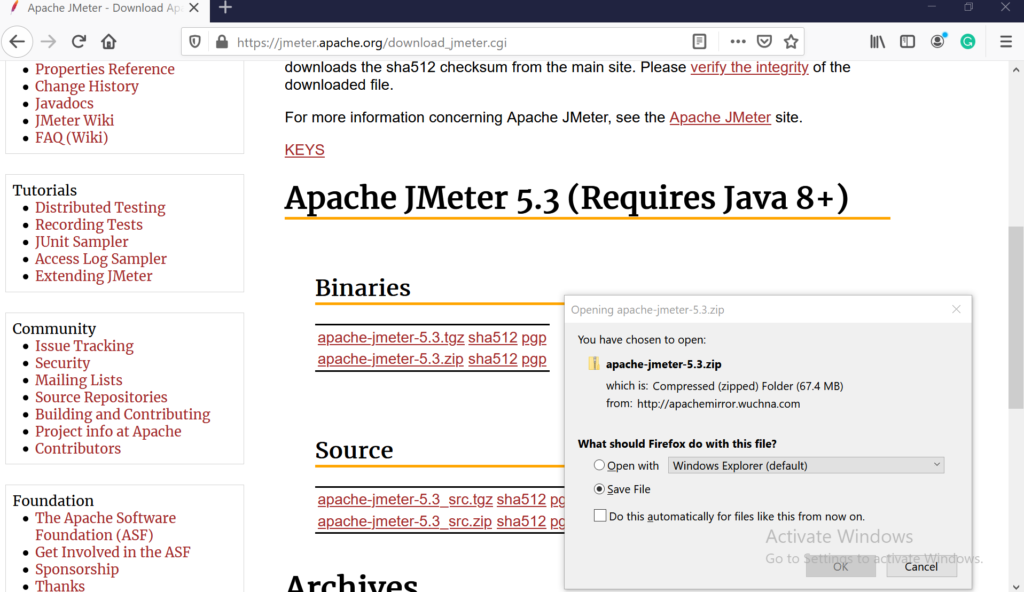1024x592 pixels.
Task: Select the Save File radio button
Action: tap(600, 489)
